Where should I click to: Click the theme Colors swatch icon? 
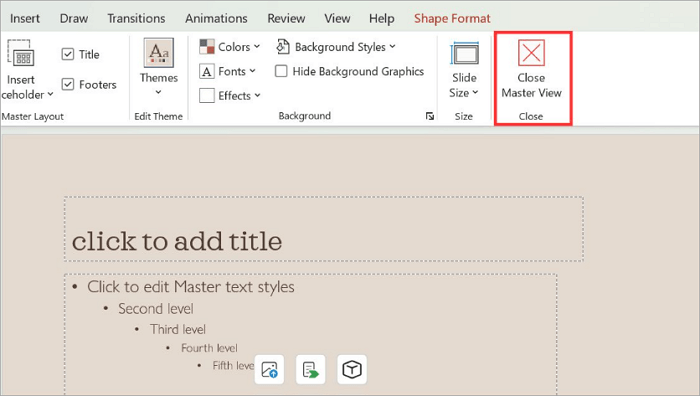(207, 46)
